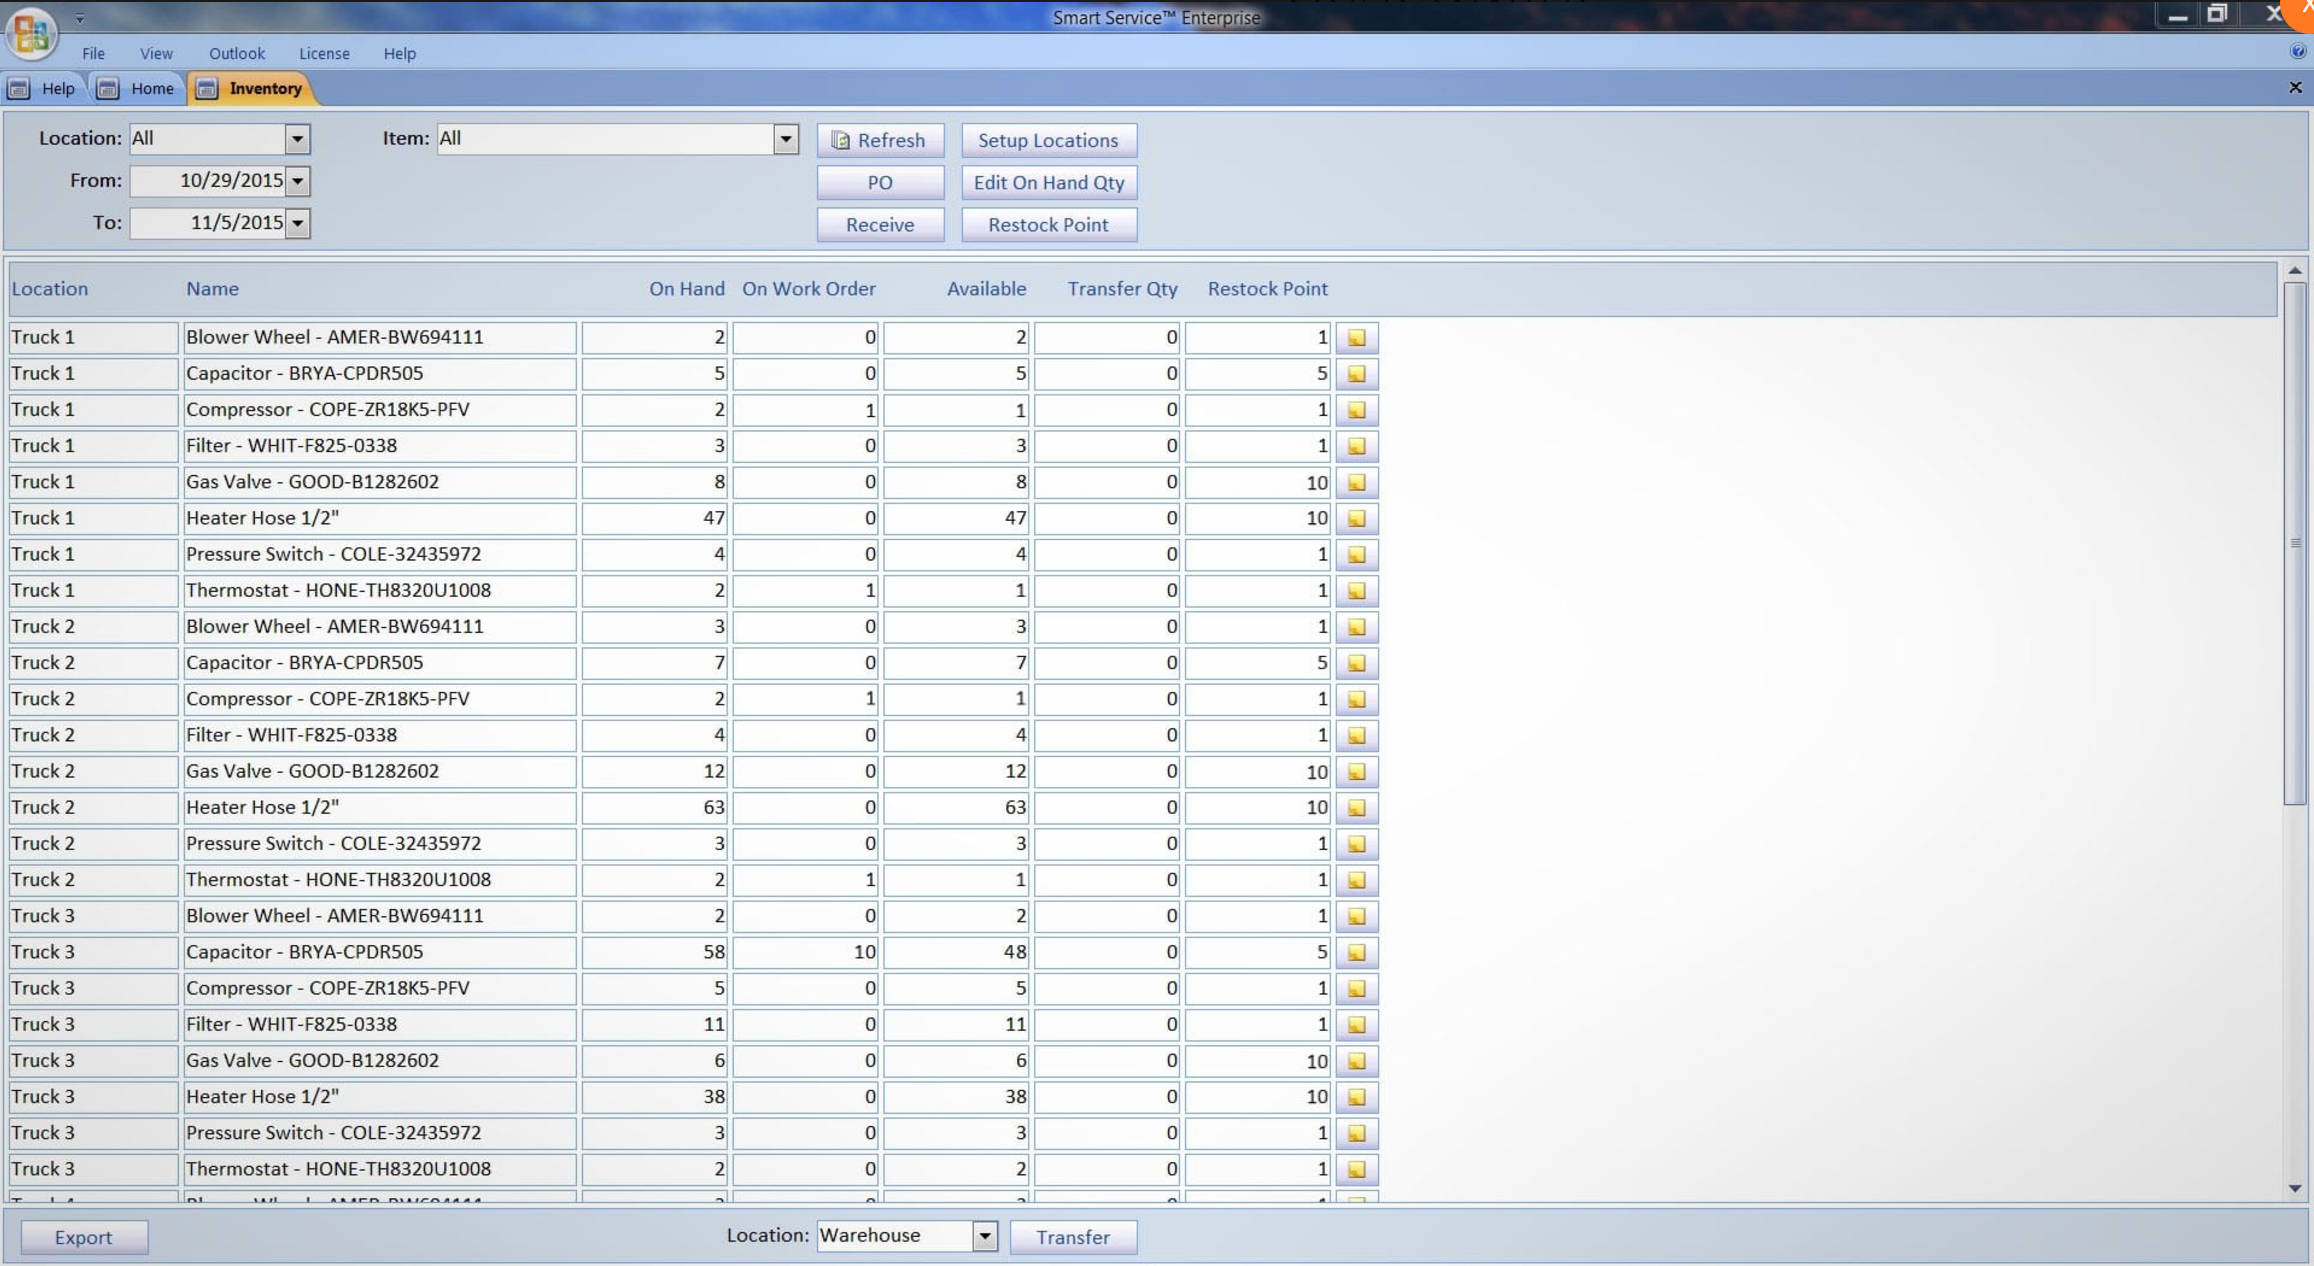Image resolution: width=2314 pixels, height=1266 pixels.
Task: Click the yellow note icon for Truck 1 Blower Wheel
Action: pos(1356,338)
